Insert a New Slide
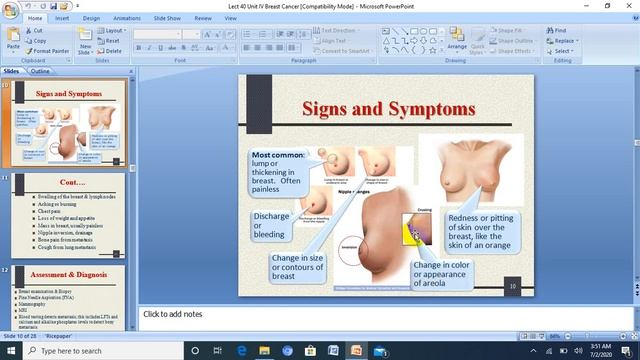Viewport: 640px width, 360px height. [85, 41]
